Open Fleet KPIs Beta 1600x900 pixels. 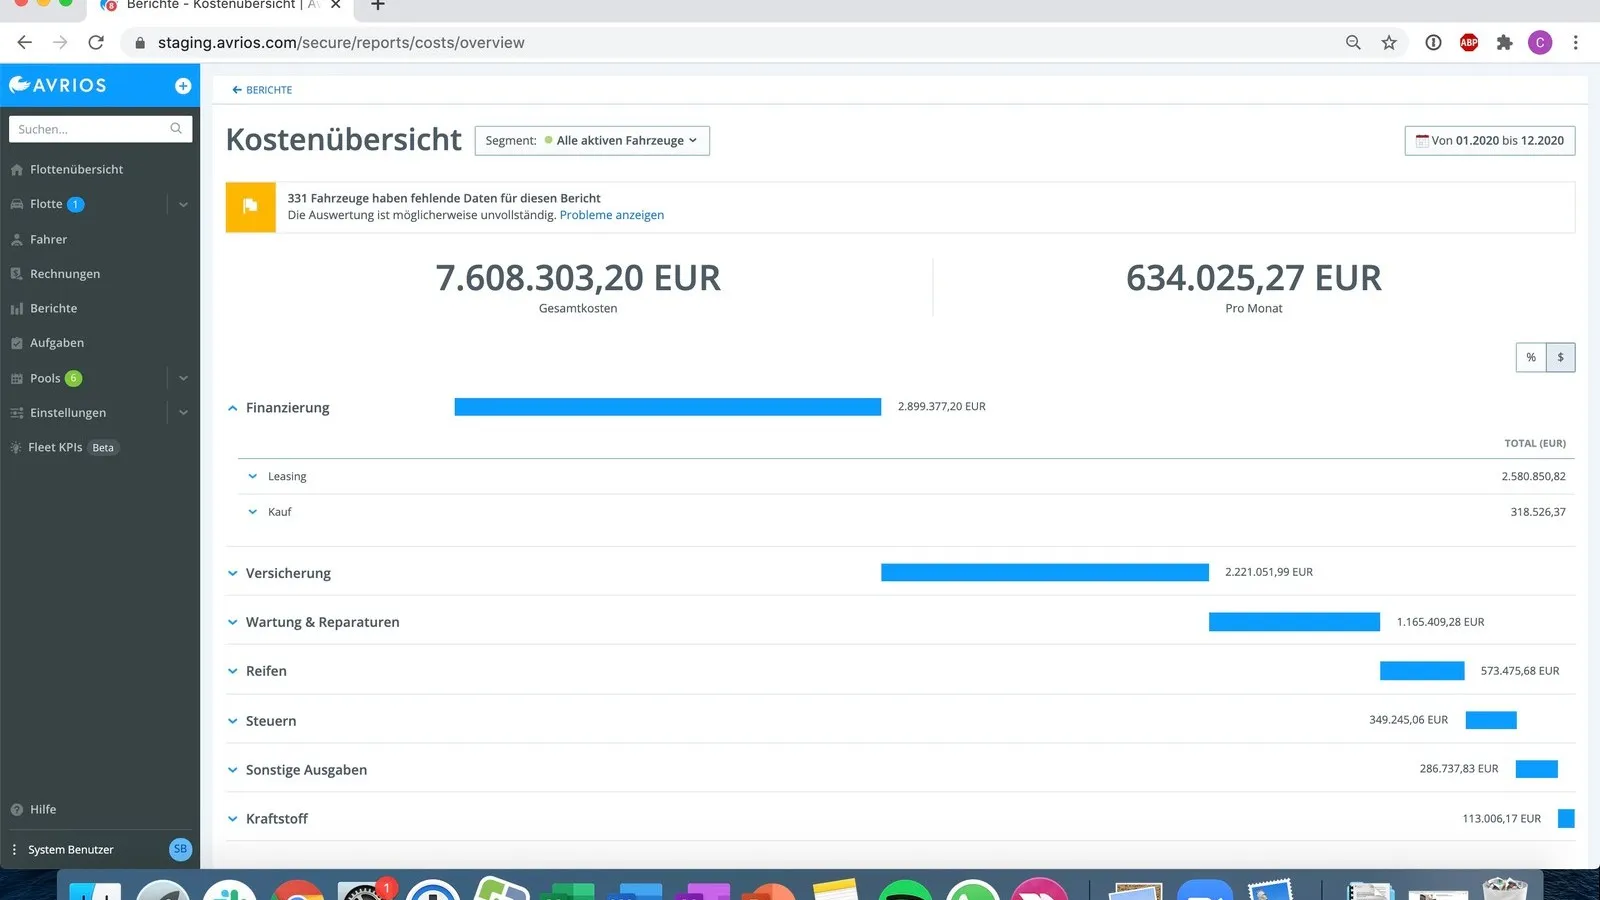coord(65,448)
